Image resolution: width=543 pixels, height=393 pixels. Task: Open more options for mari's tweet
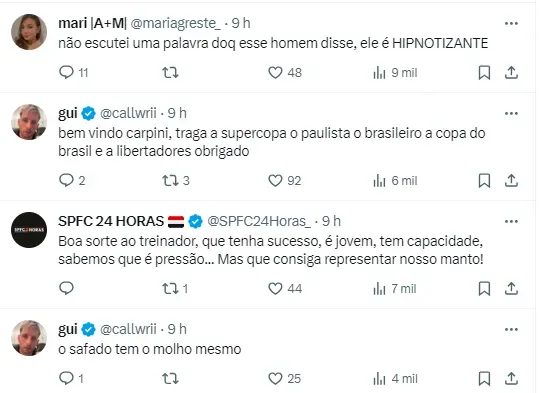(511, 24)
